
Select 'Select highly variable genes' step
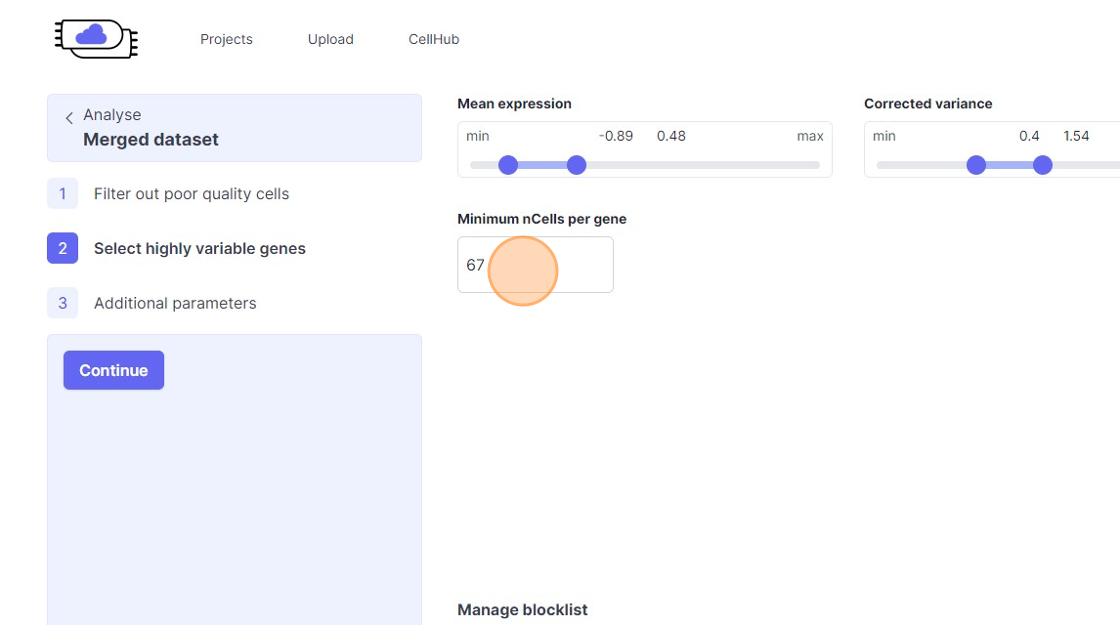[x=199, y=248]
